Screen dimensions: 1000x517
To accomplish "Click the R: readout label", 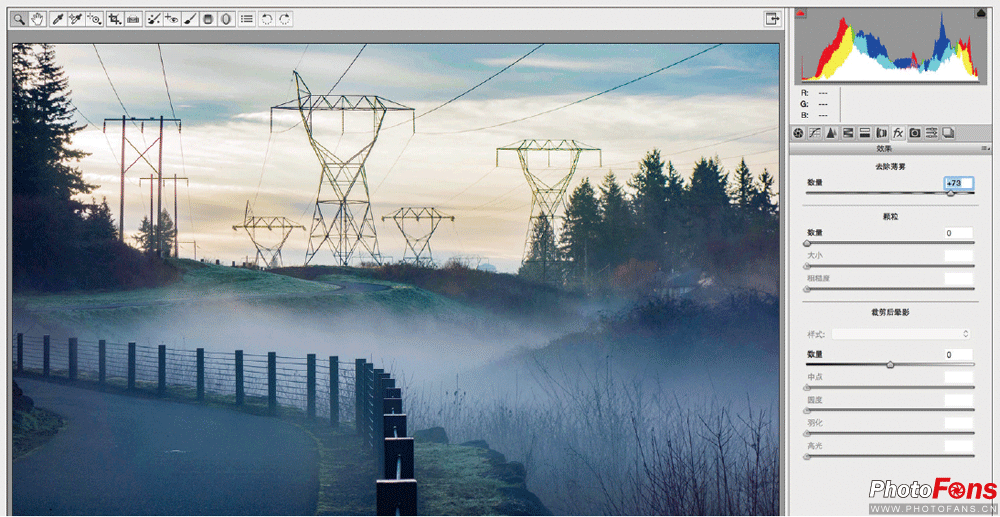I will tap(805, 92).
